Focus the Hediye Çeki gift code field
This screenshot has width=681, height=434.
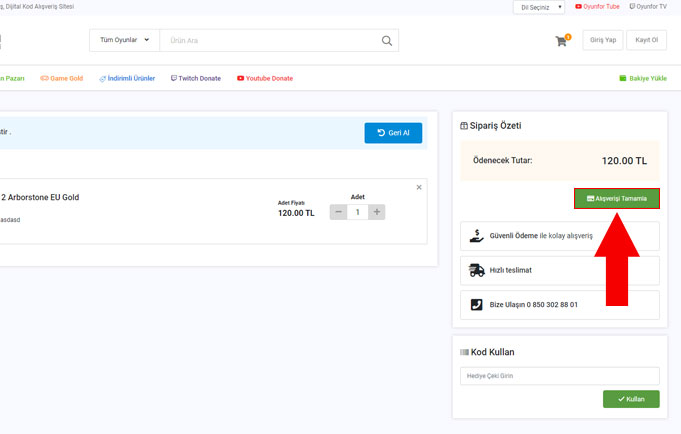559,376
